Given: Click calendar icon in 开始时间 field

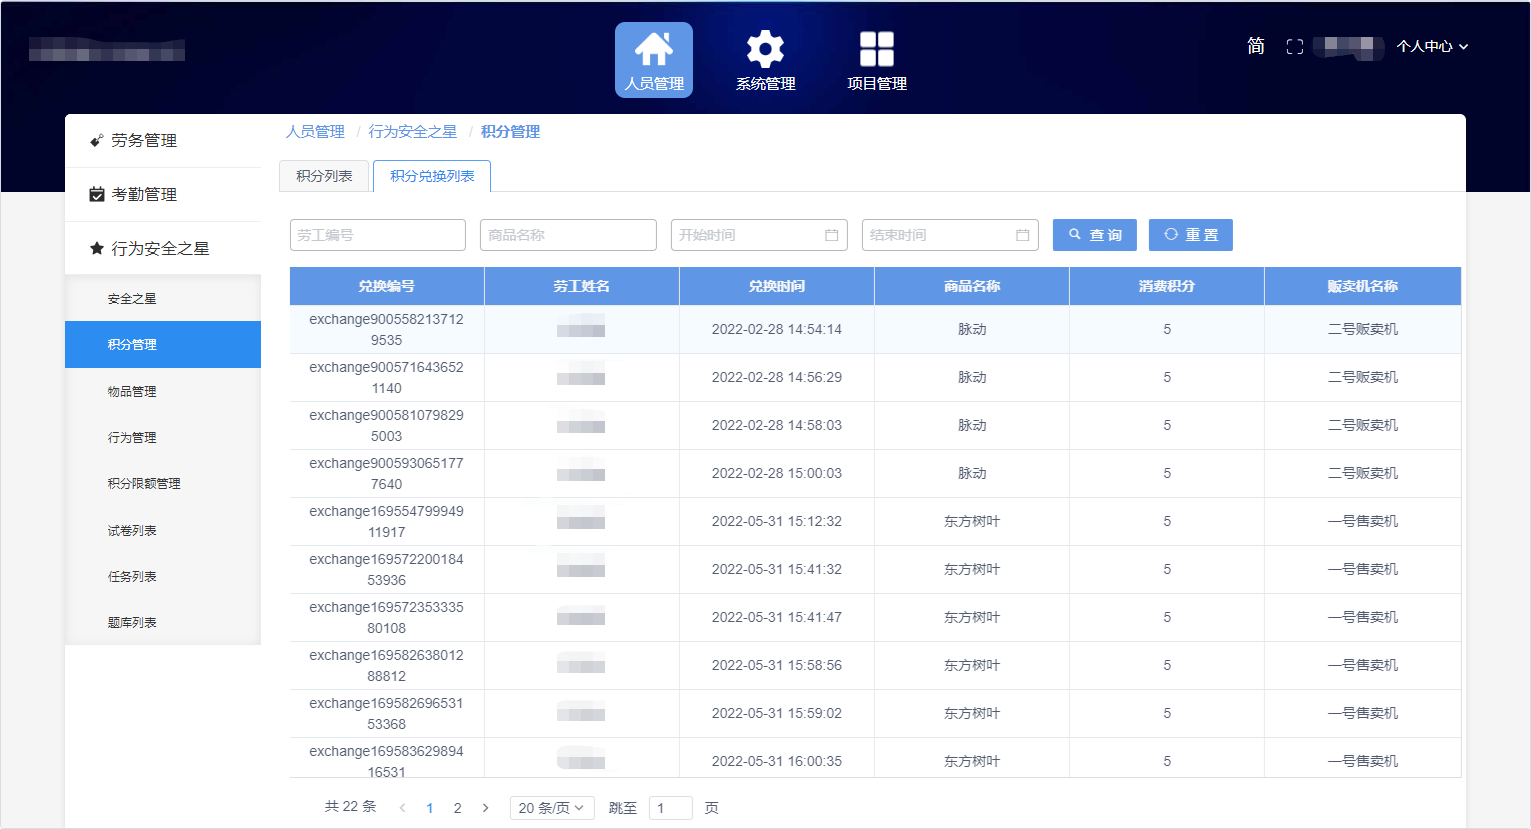Looking at the screenshot, I should [x=831, y=235].
